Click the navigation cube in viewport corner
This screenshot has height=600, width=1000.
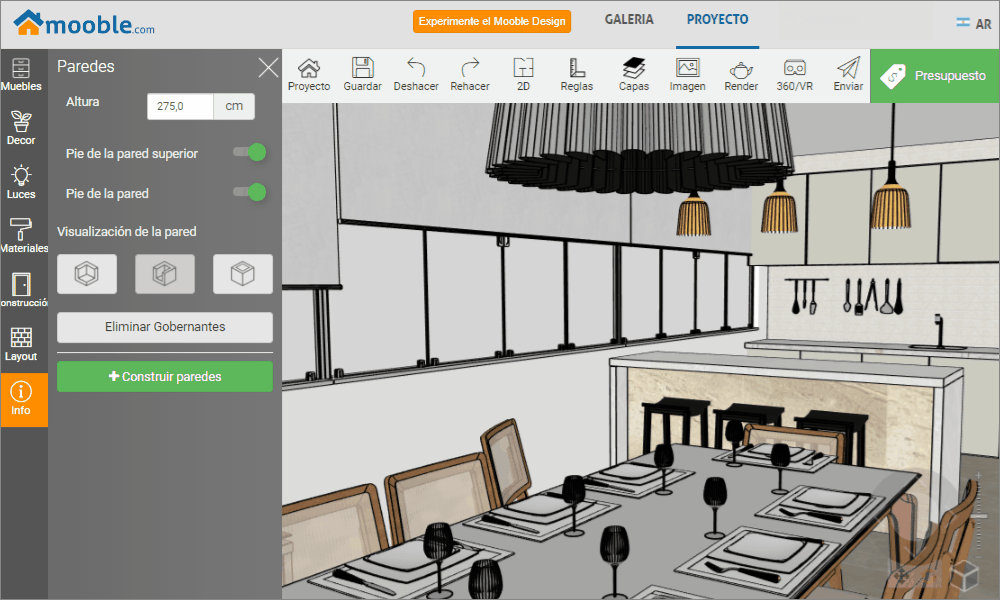pyautogui.click(x=965, y=574)
